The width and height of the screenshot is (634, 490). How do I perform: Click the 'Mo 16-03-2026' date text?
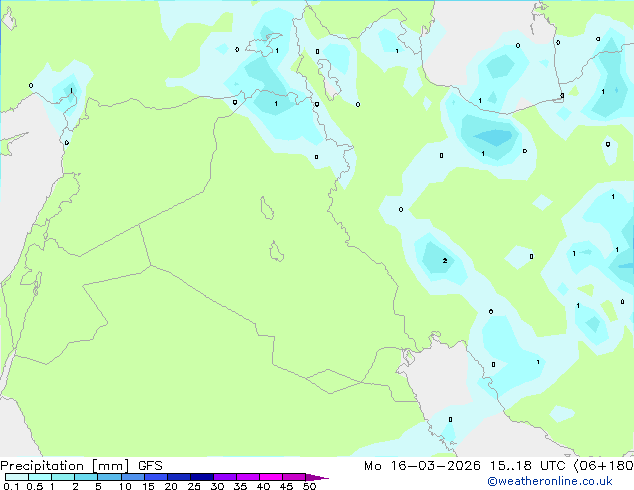coord(422,466)
